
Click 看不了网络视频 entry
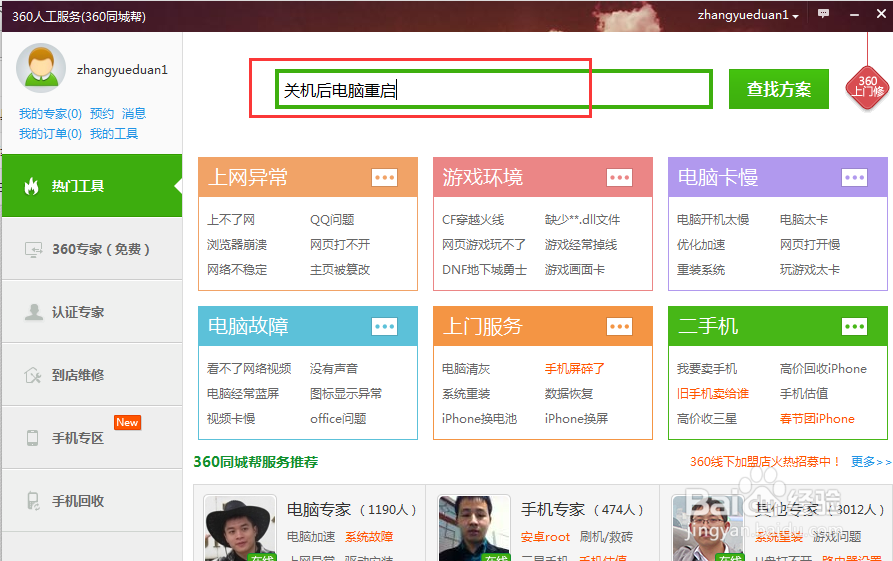(x=249, y=369)
